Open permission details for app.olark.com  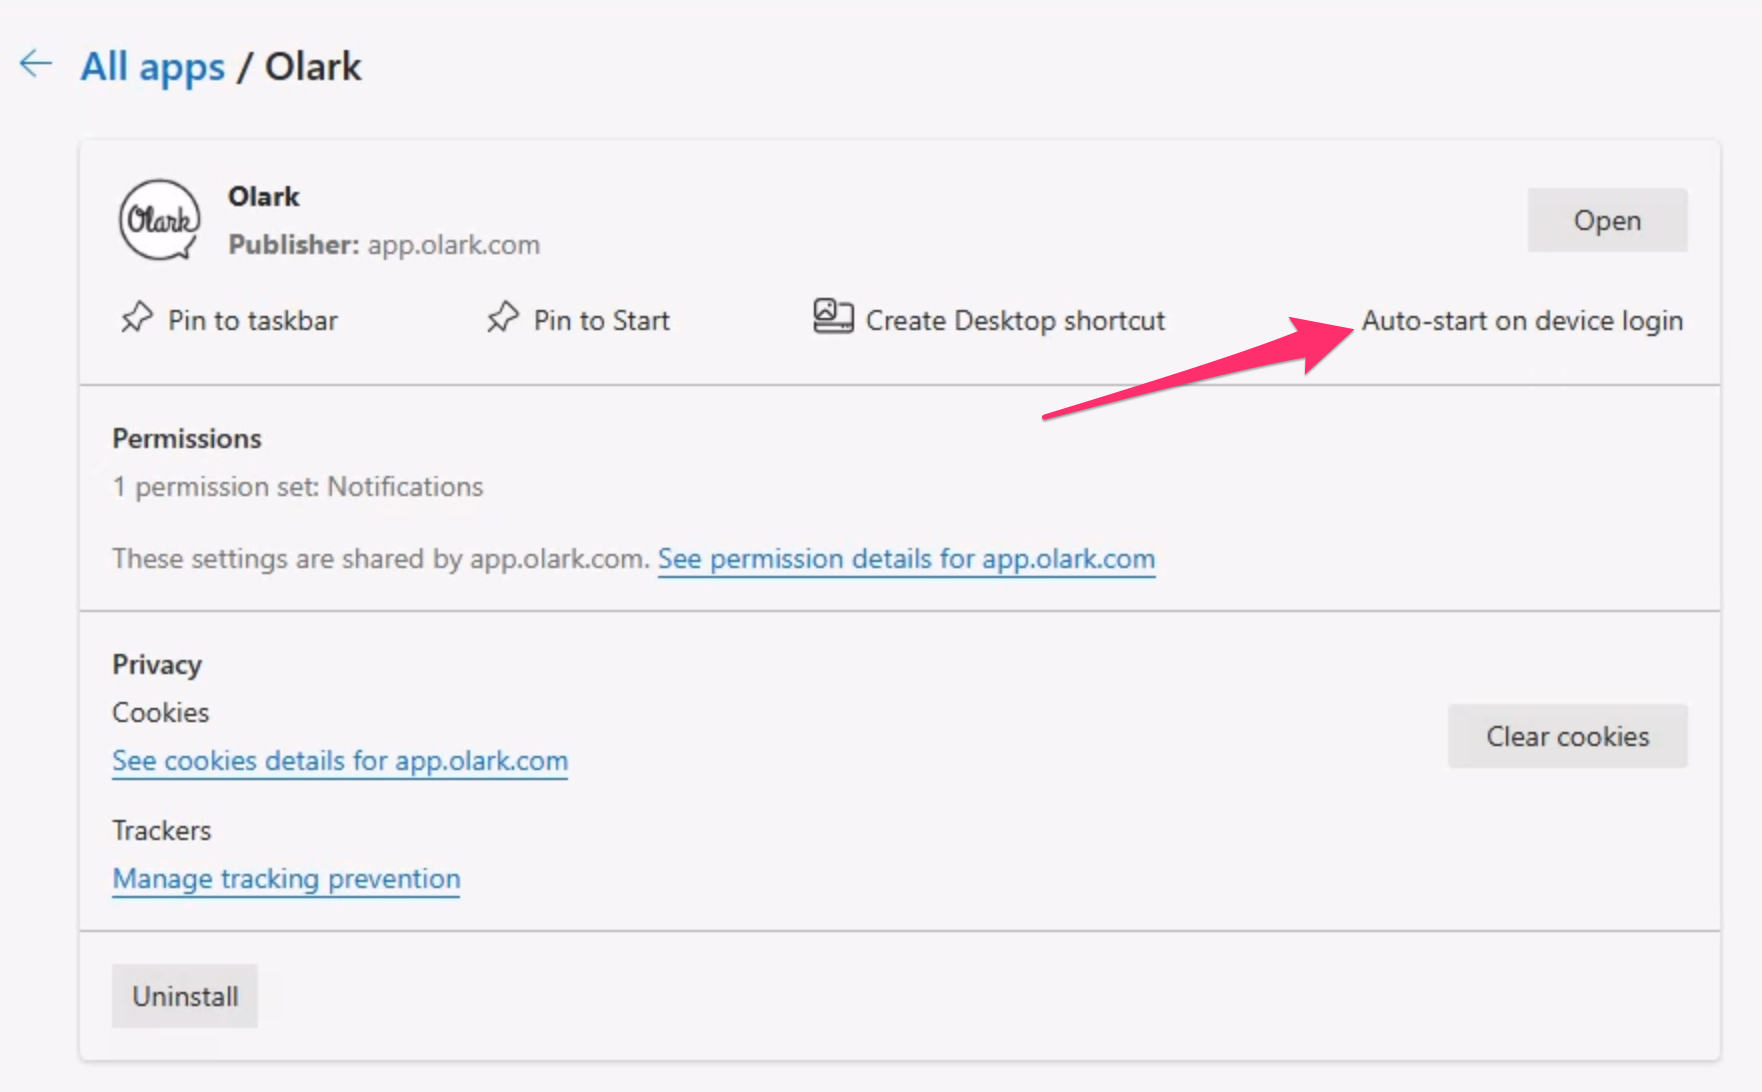tap(906, 559)
